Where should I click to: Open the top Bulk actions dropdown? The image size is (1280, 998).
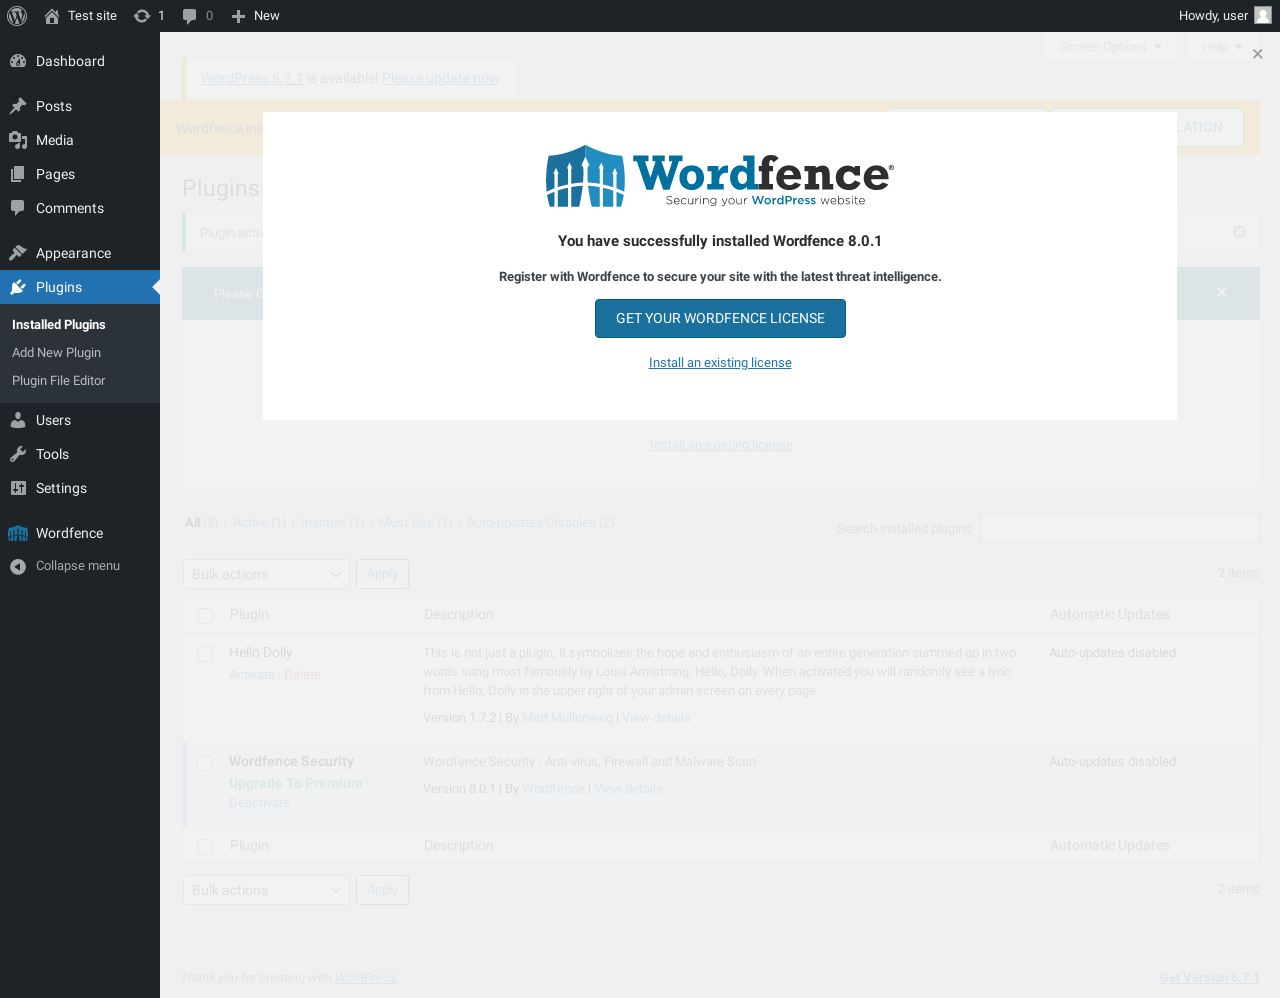266,574
